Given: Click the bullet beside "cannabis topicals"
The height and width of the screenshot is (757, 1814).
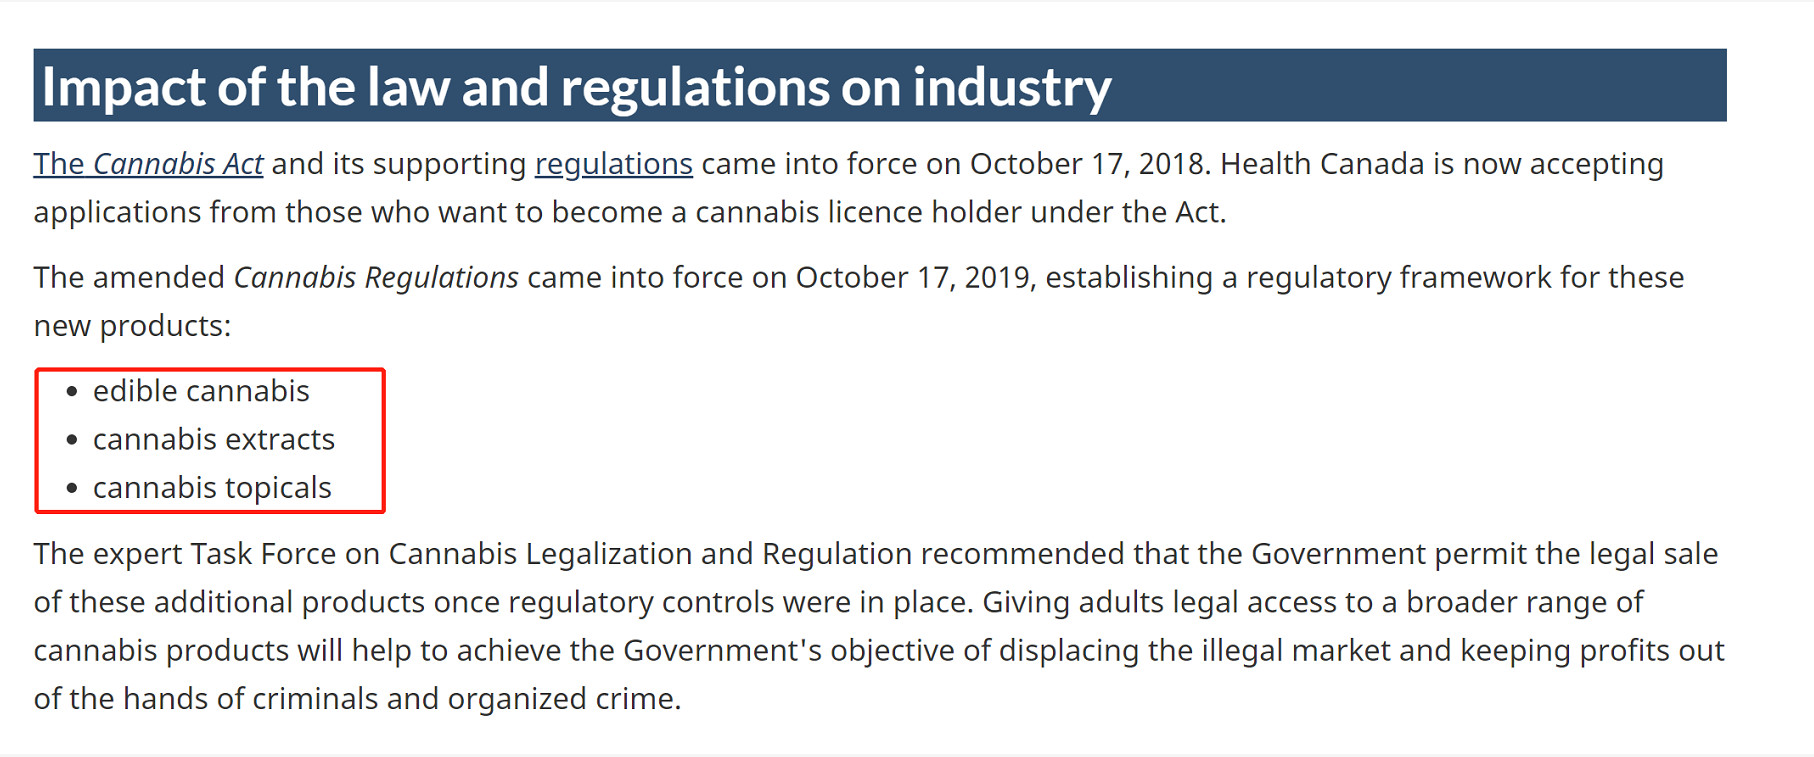Looking at the screenshot, I should pos(72,489).
